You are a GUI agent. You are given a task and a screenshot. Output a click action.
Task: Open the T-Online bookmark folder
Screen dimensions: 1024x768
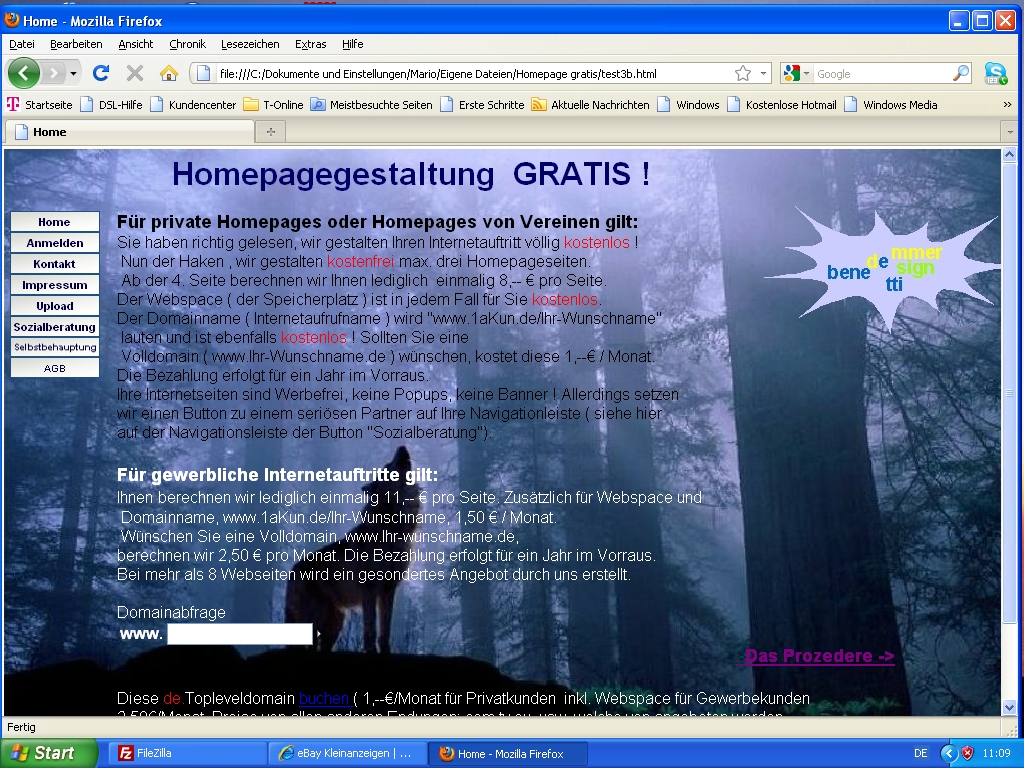274,104
